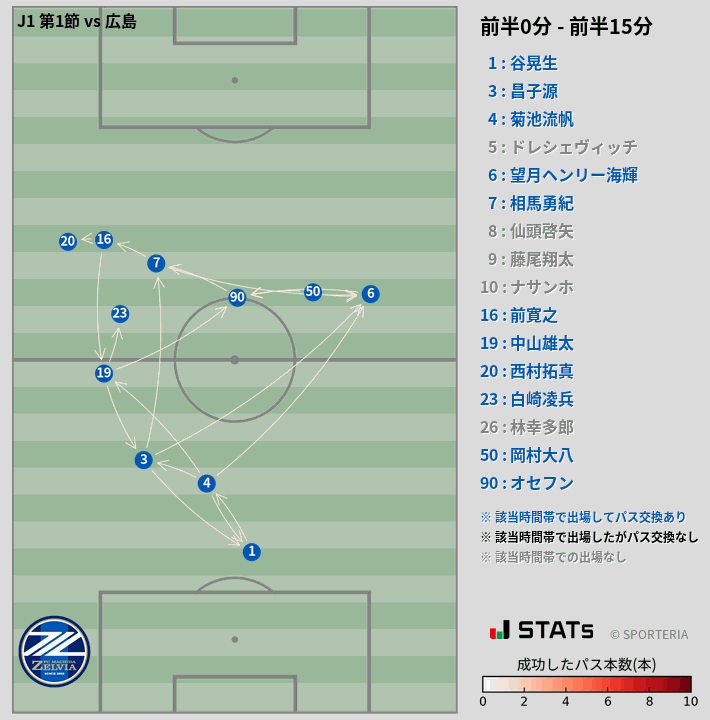The width and height of the screenshot is (710, 720).
Task: Select player node 50 on the pitch
Action: click(313, 292)
